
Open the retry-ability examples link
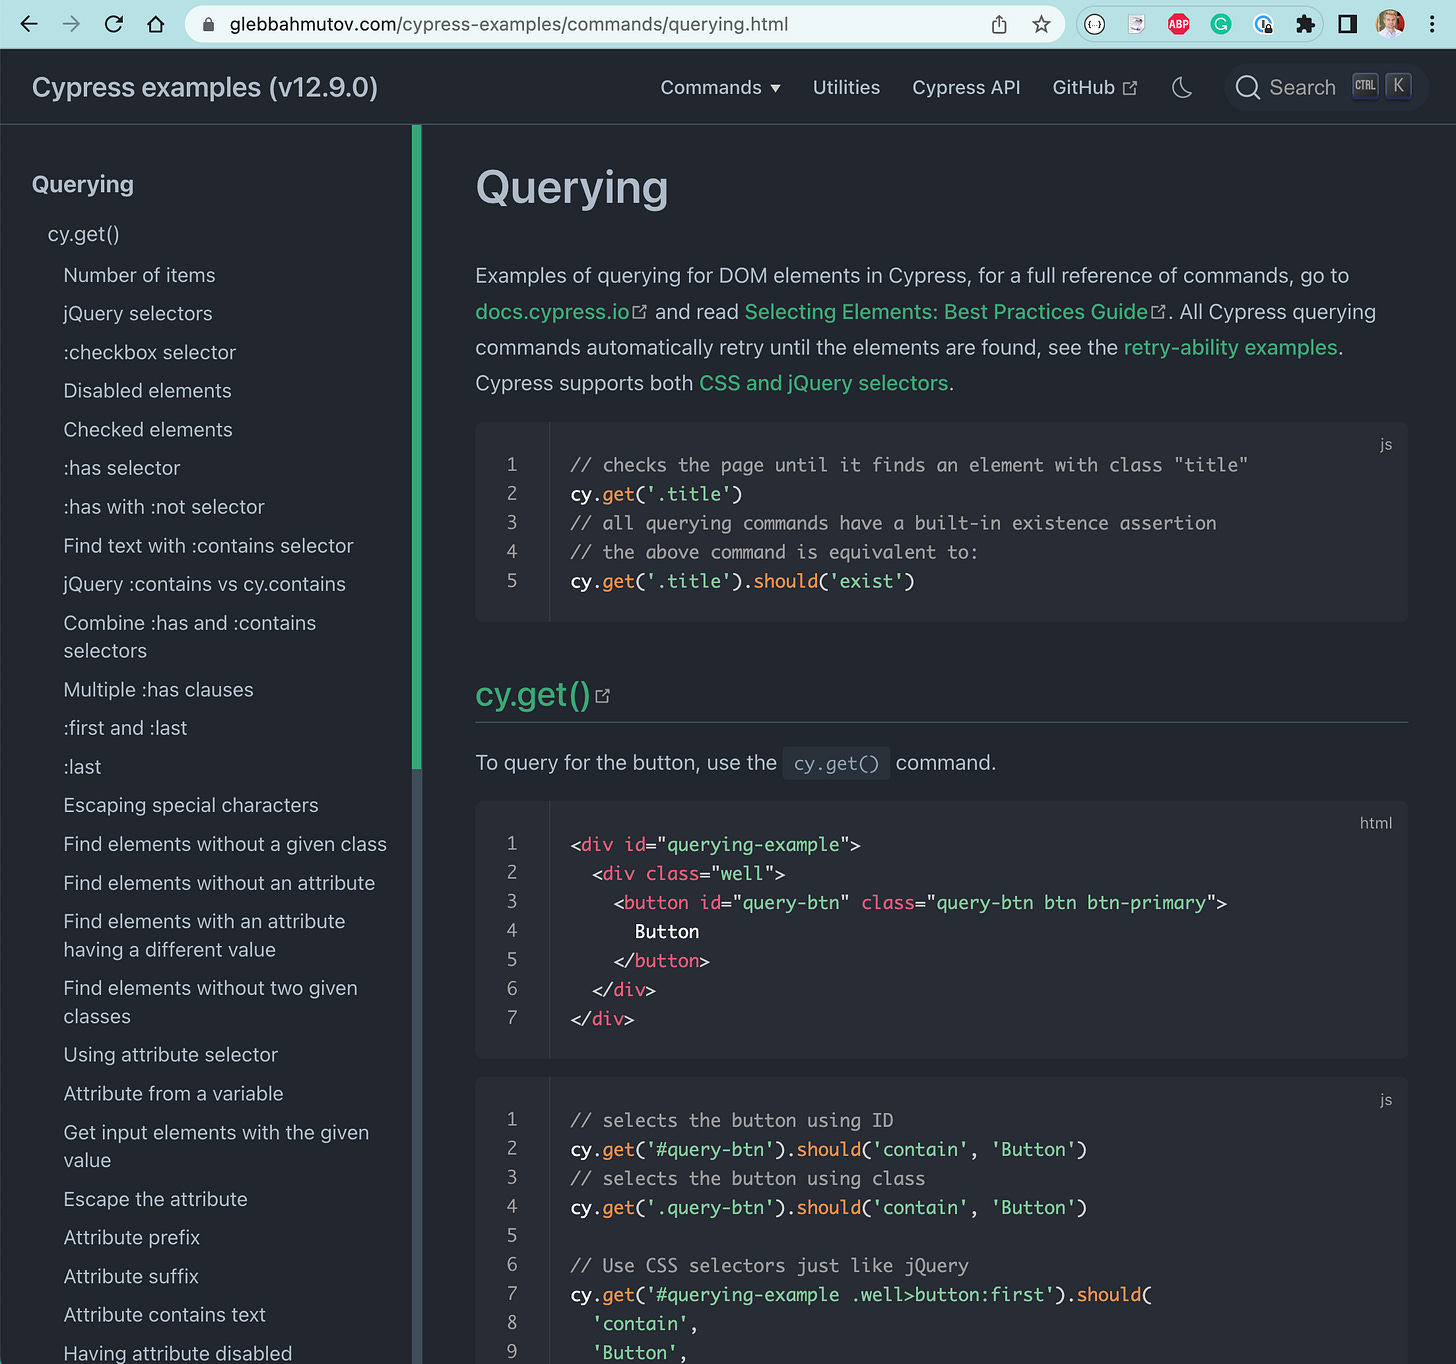click(1230, 347)
